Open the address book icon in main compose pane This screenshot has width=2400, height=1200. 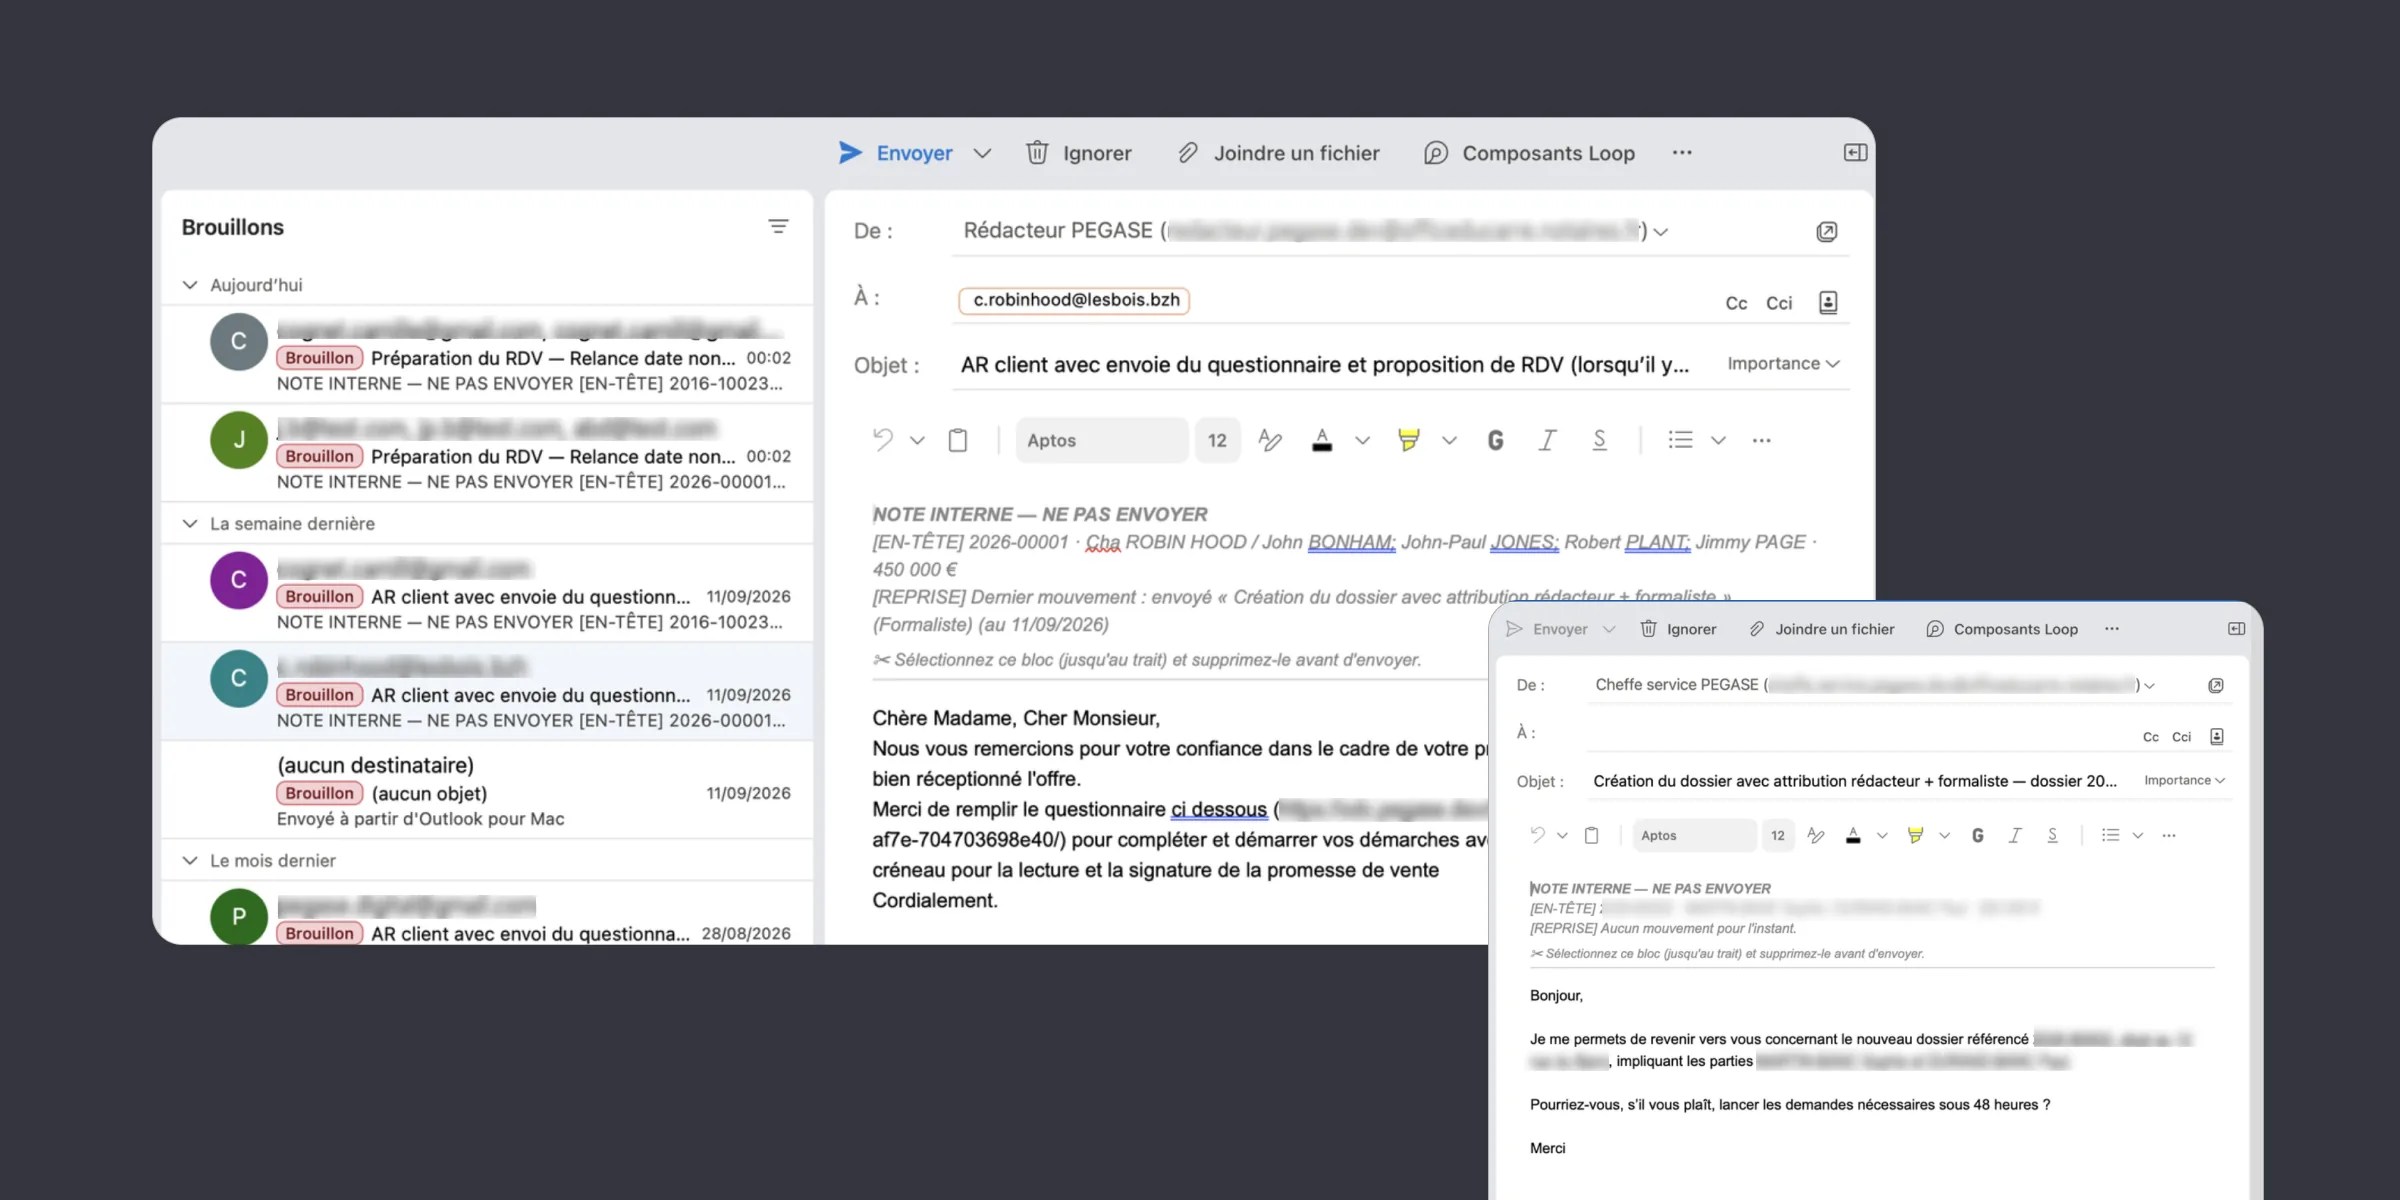(x=1828, y=303)
